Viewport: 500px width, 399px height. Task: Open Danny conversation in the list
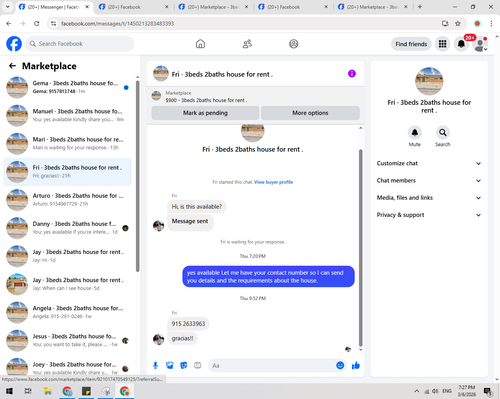tap(68, 228)
